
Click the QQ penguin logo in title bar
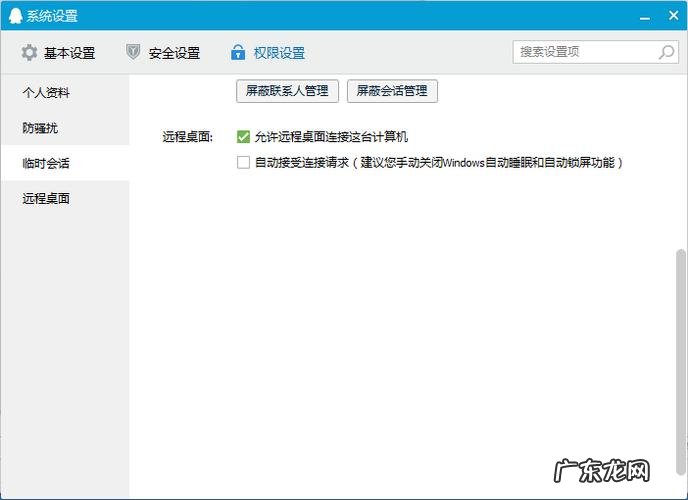point(15,16)
